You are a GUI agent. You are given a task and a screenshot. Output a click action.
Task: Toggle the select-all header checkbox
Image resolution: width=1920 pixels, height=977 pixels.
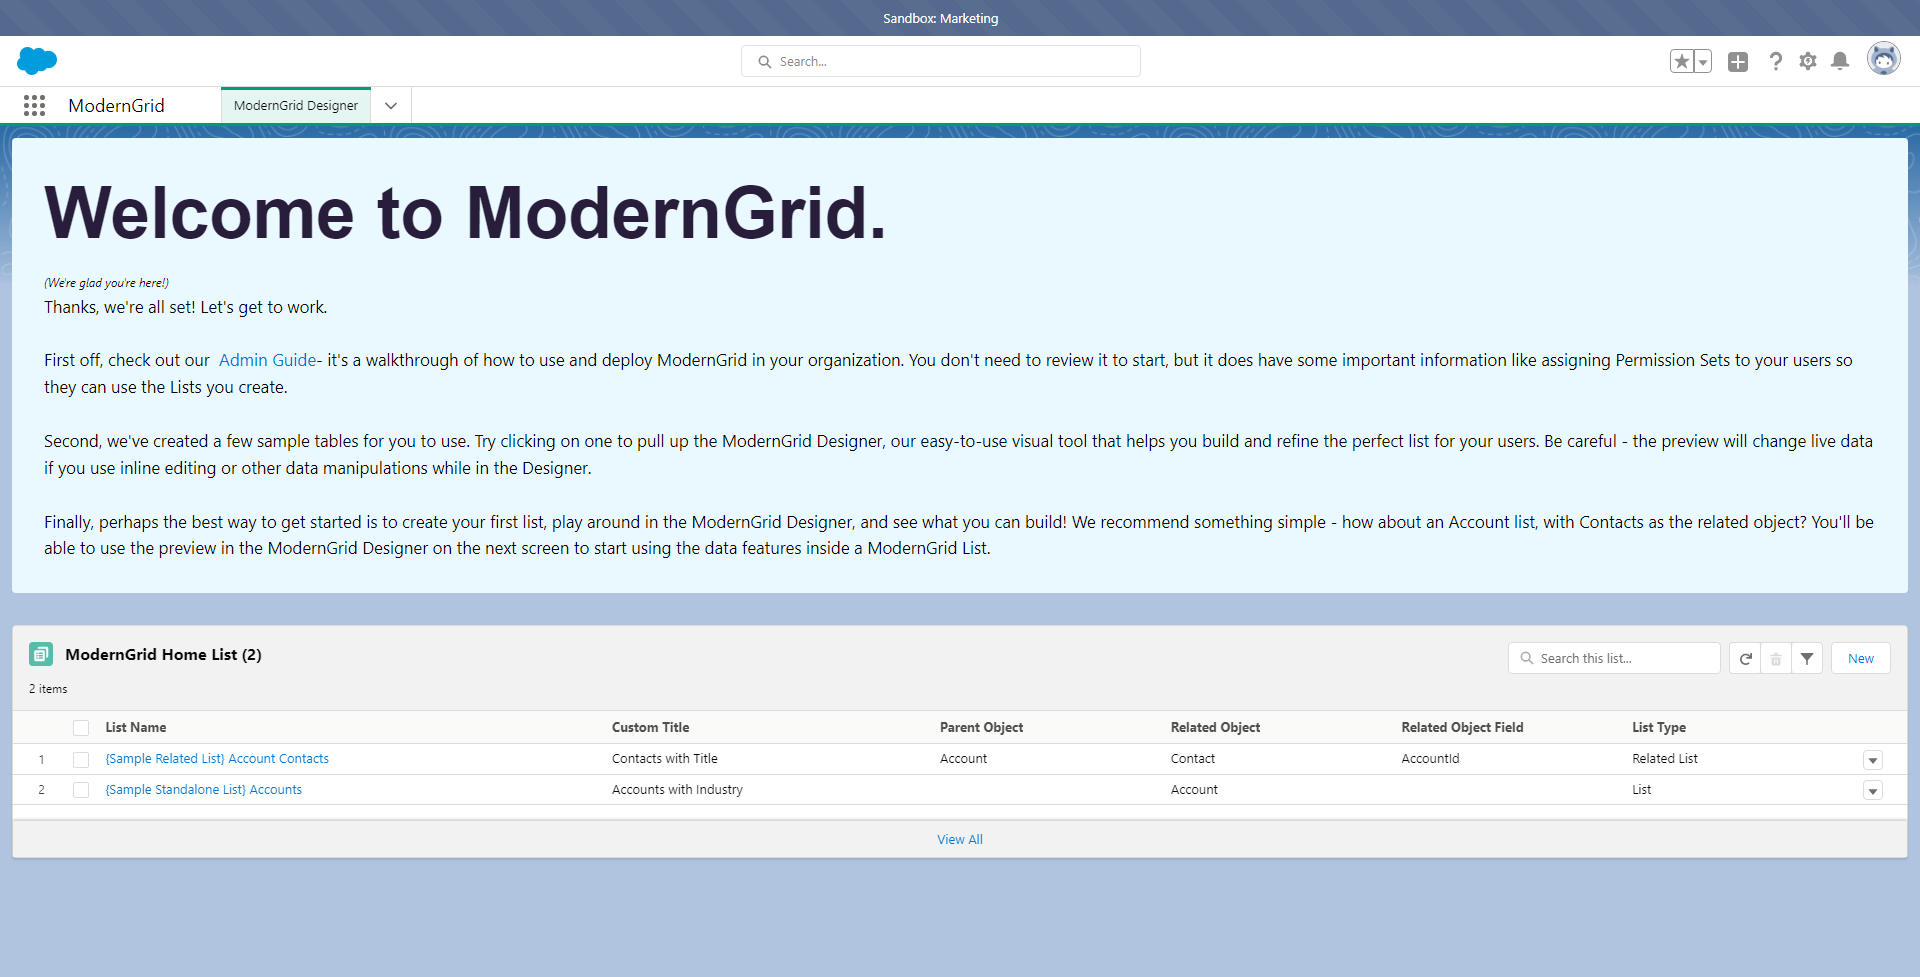pos(81,728)
